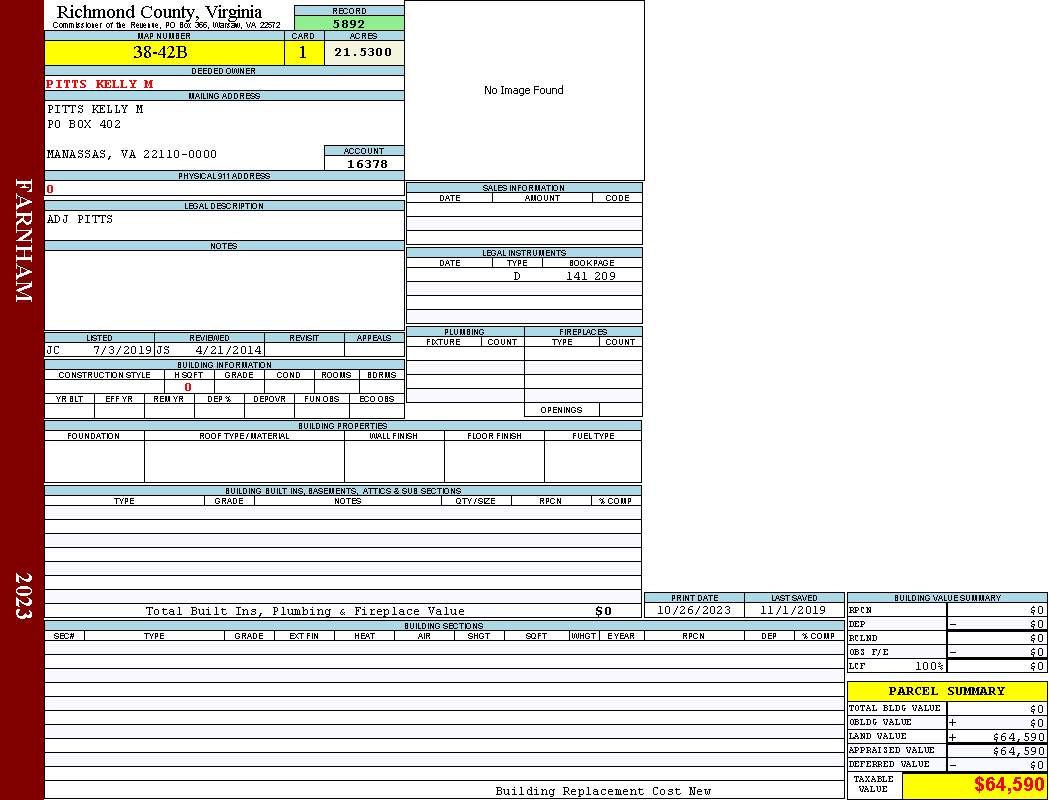
Task: Select the map number 38-42B field
Action: [163, 53]
